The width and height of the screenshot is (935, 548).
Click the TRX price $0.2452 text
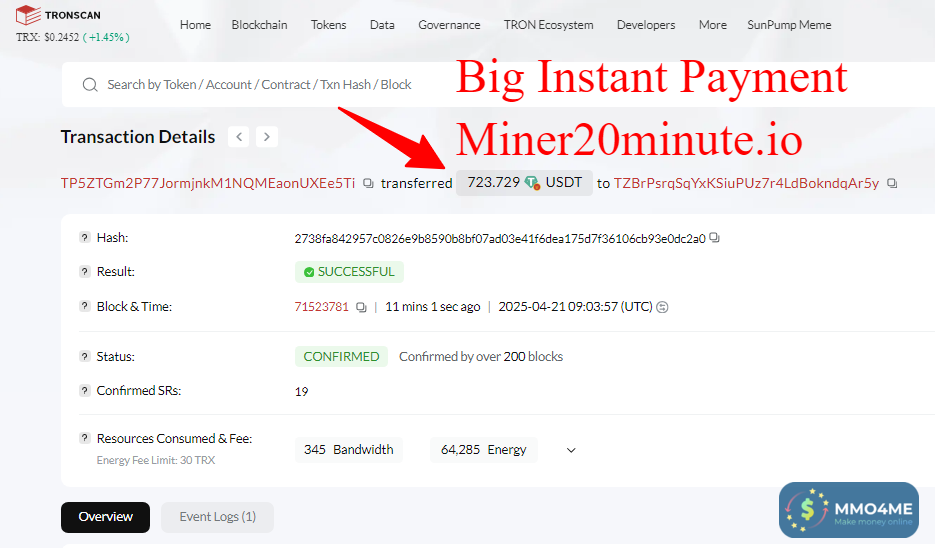coord(48,37)
